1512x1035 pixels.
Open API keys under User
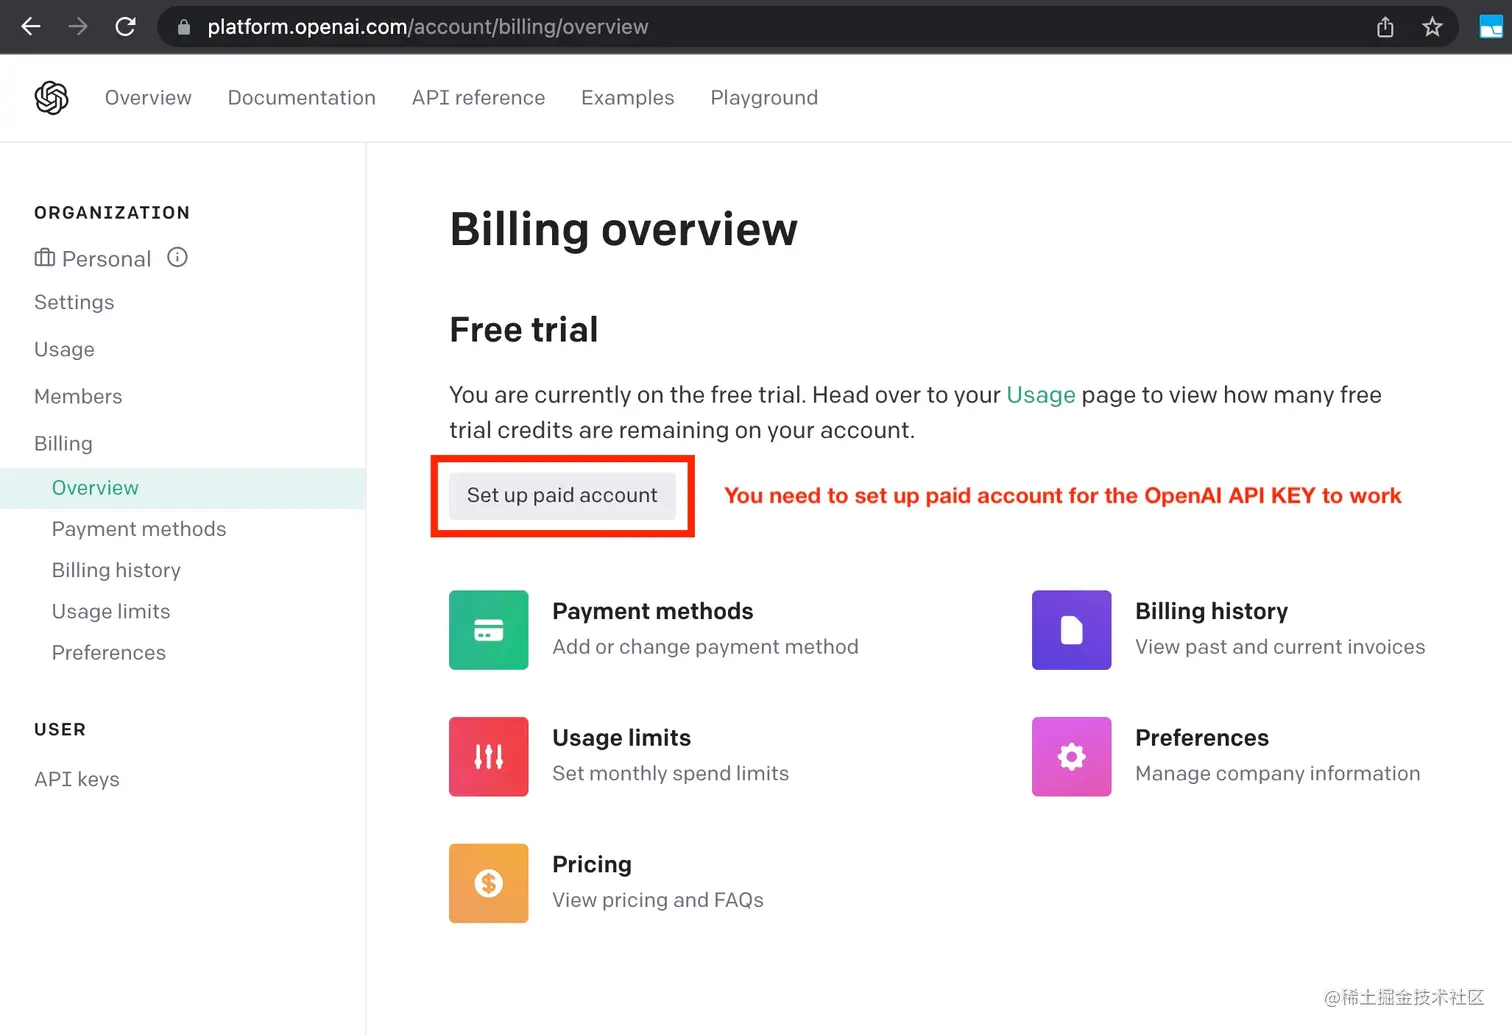click(77, 779)
